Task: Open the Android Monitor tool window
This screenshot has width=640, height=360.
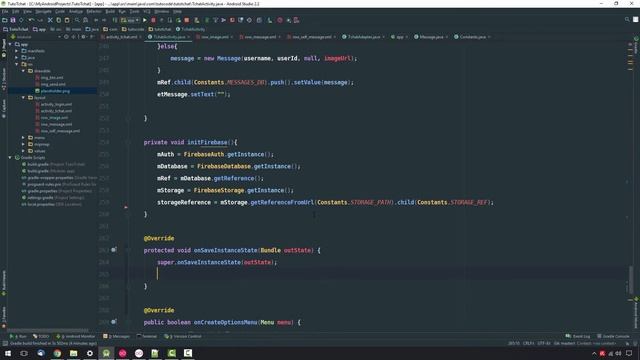Action: (76, 336)
